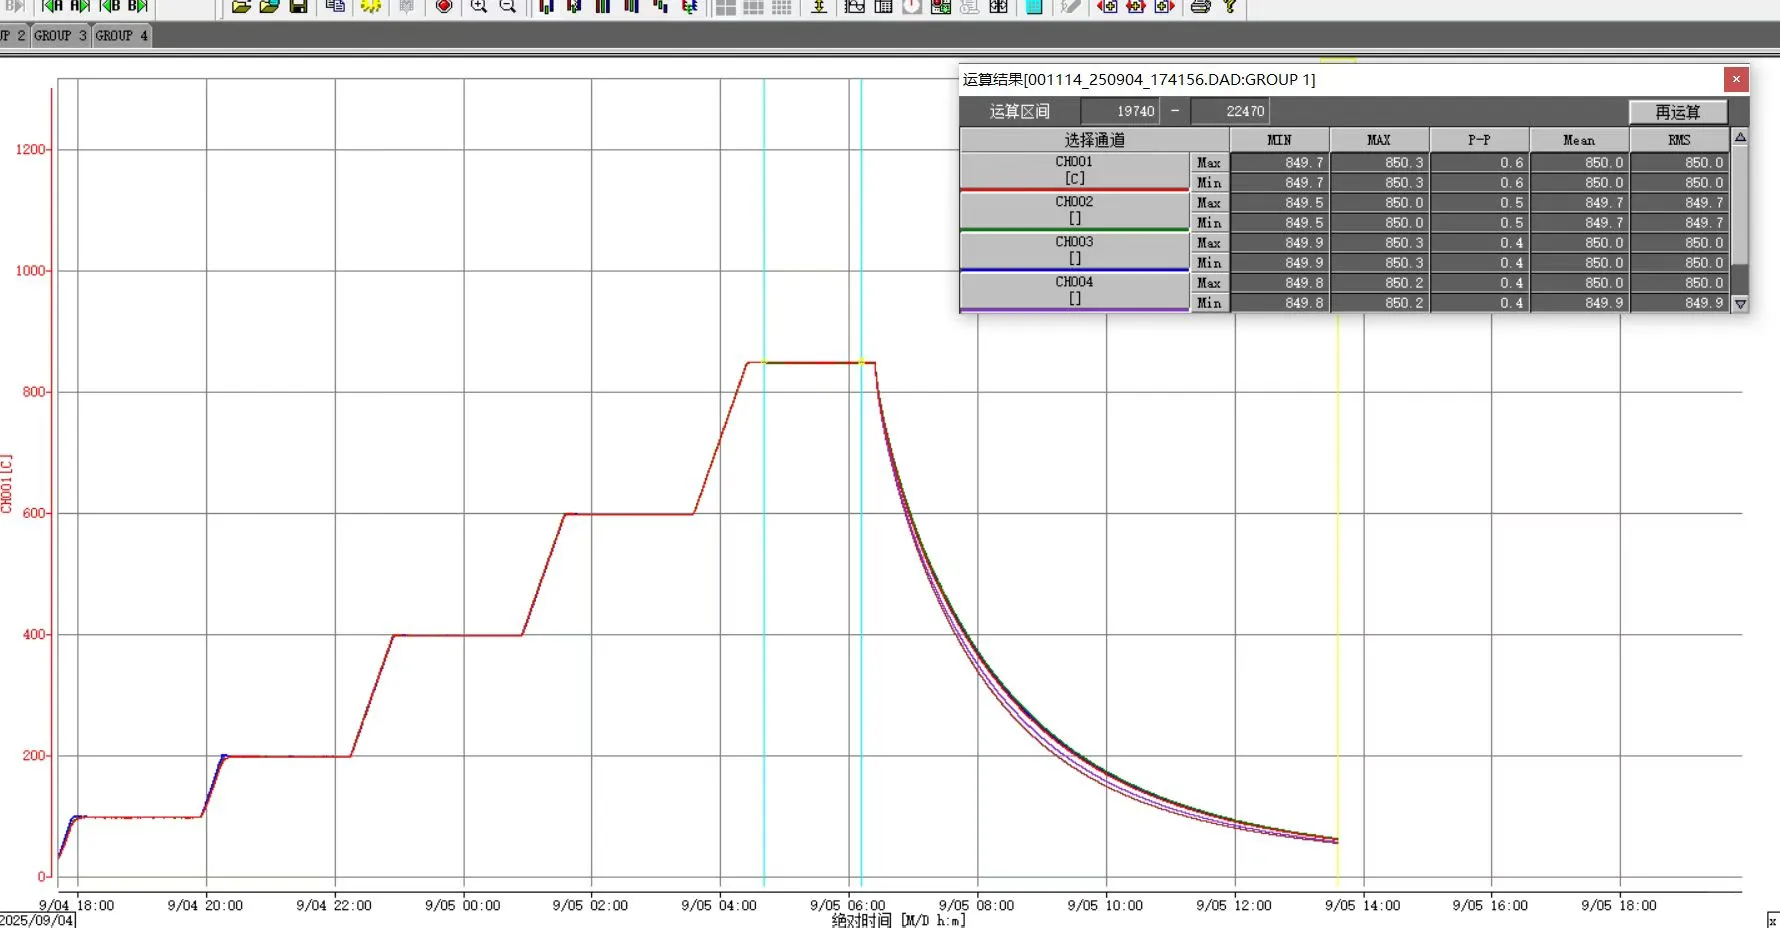The image size is (1780, 928).
Task: Open the data table view icon
Action: coord(884,6)
